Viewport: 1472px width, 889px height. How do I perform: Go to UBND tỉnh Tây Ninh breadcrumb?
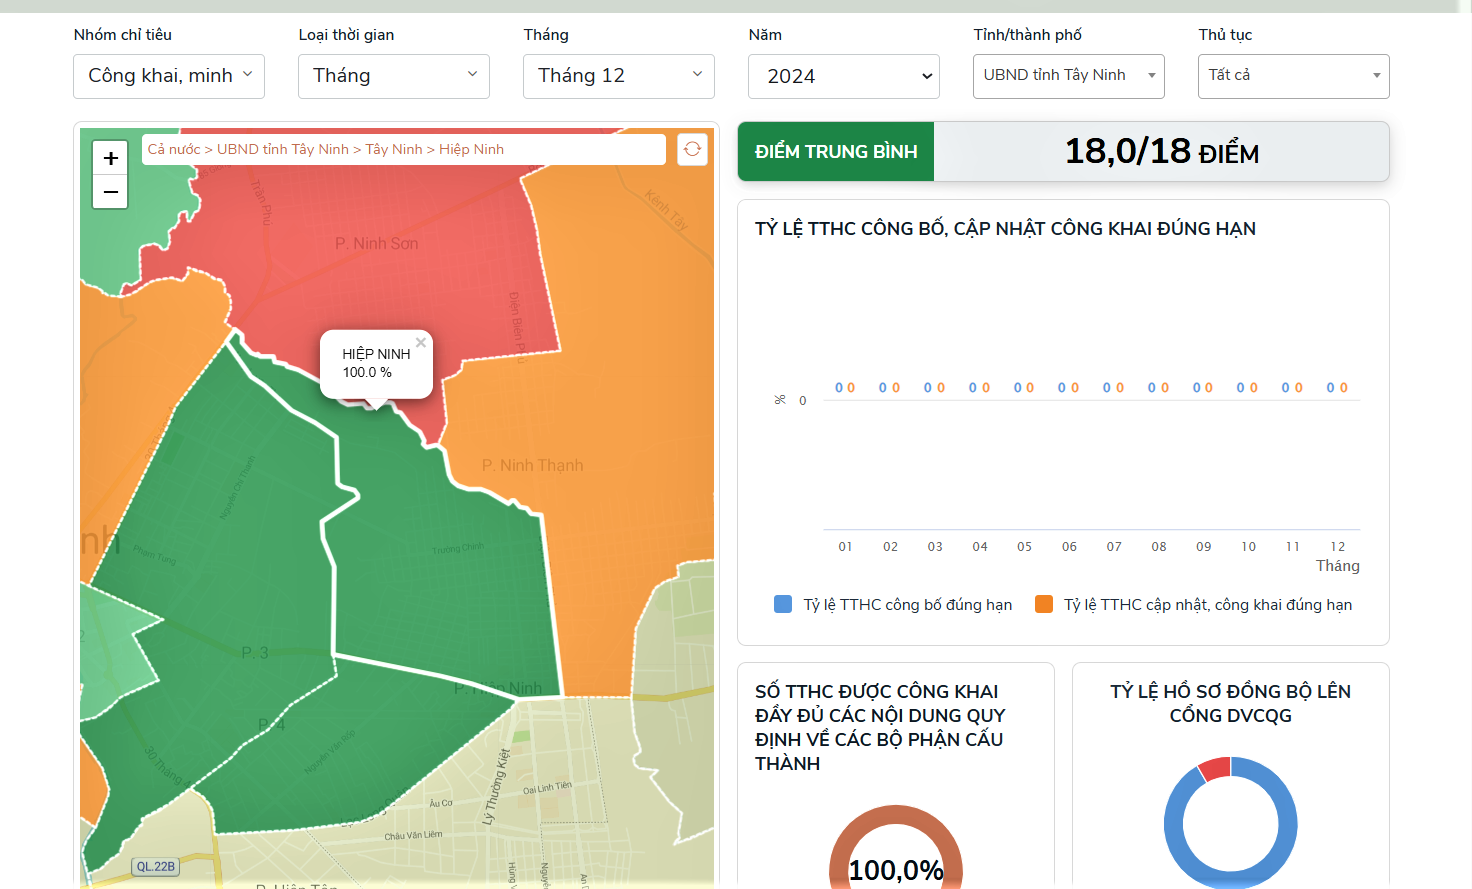point(283,149)
